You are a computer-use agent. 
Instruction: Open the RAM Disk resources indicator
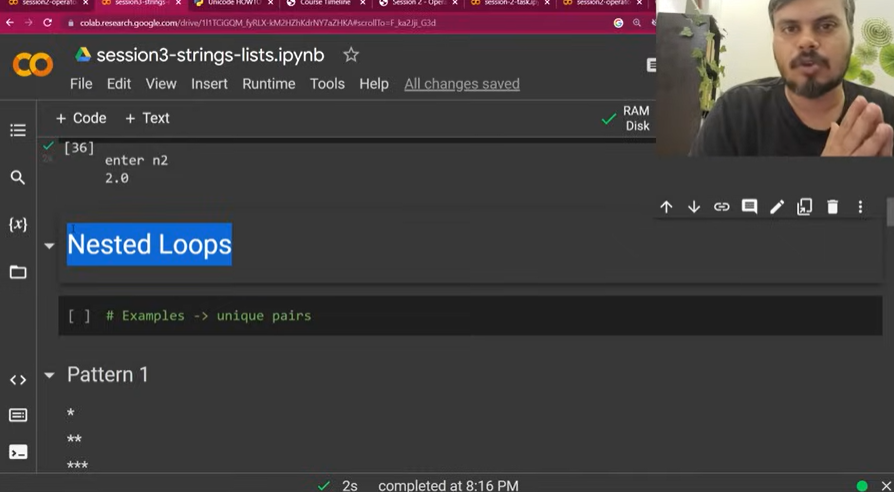tap(626, 118)
